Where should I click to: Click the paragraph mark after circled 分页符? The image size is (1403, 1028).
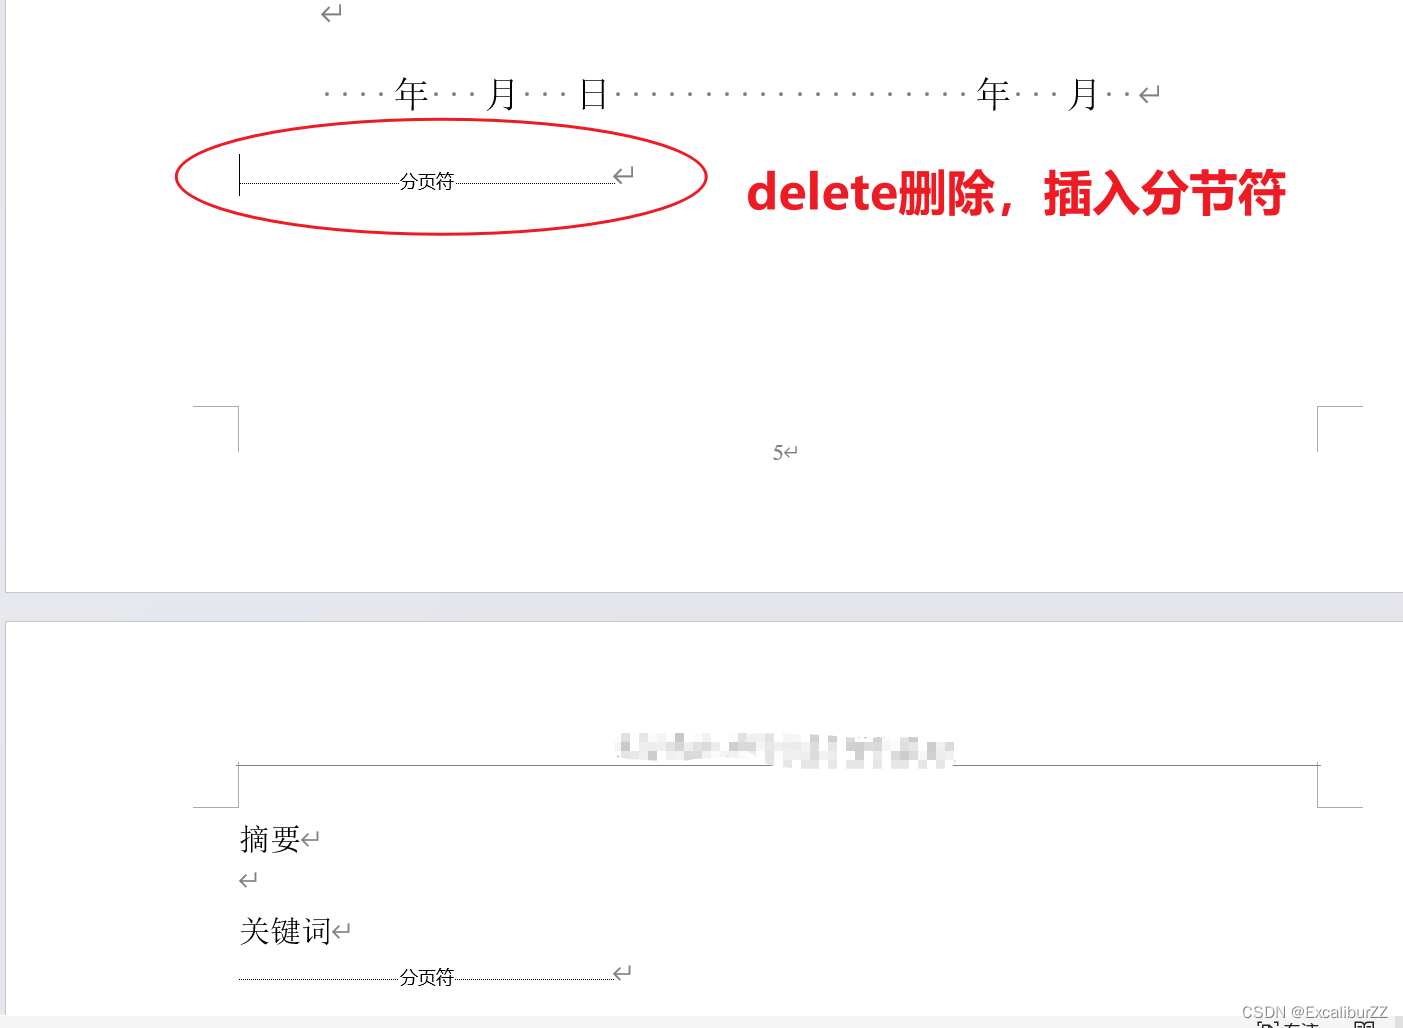[x=624, y=175]
